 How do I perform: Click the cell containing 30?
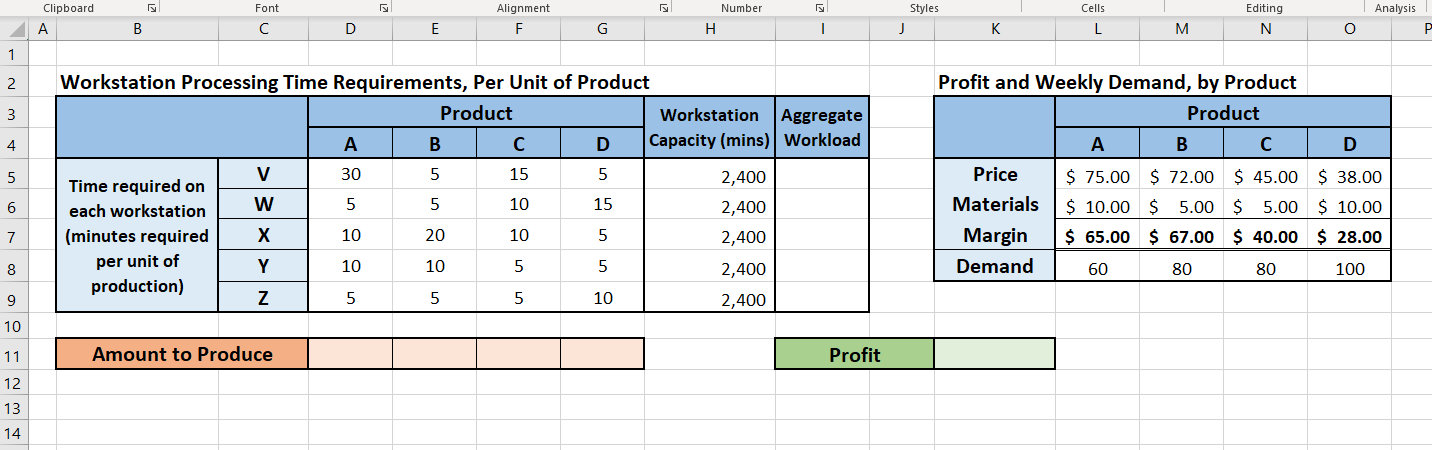click(x=350, y=175)
